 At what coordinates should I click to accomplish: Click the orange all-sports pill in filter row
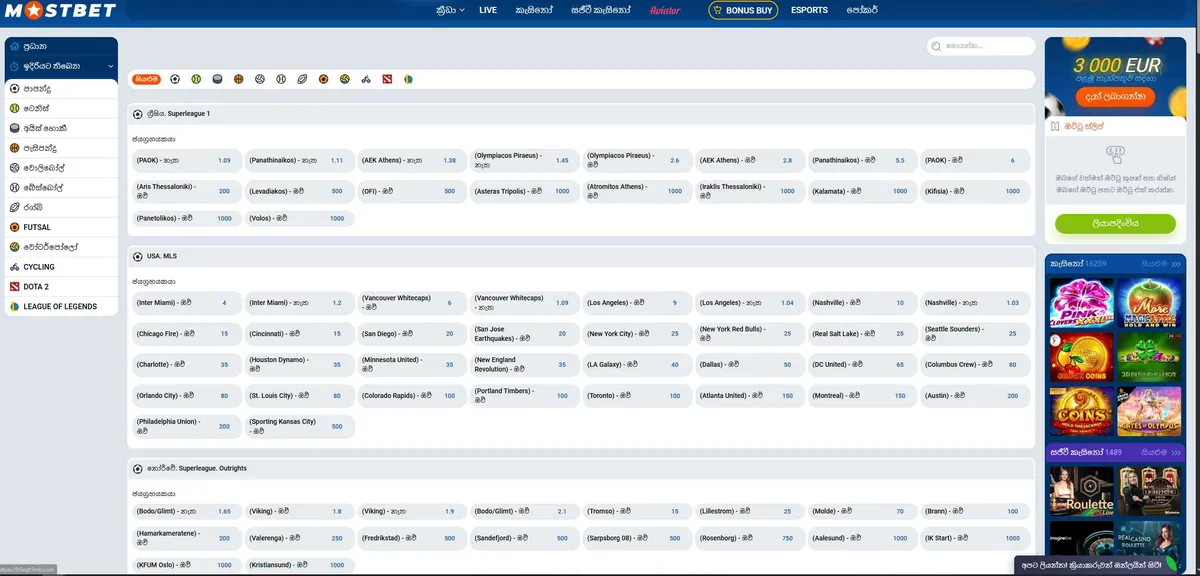pos(147,79)
